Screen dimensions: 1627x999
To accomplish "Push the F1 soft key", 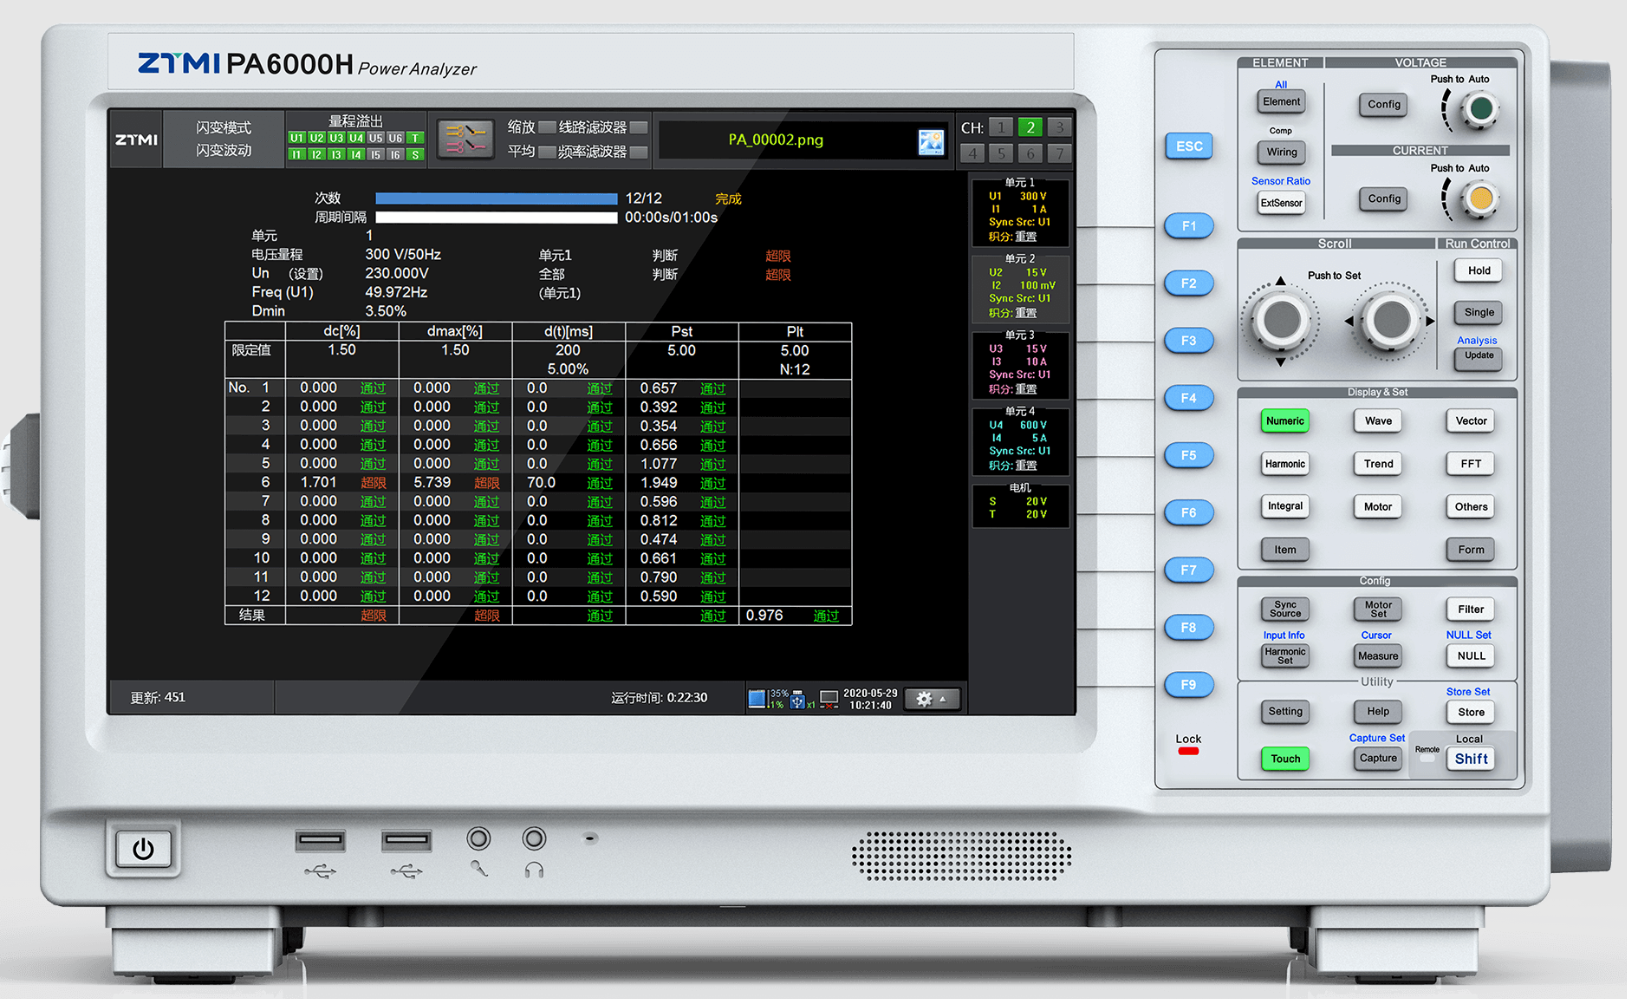I will 1189,226.
